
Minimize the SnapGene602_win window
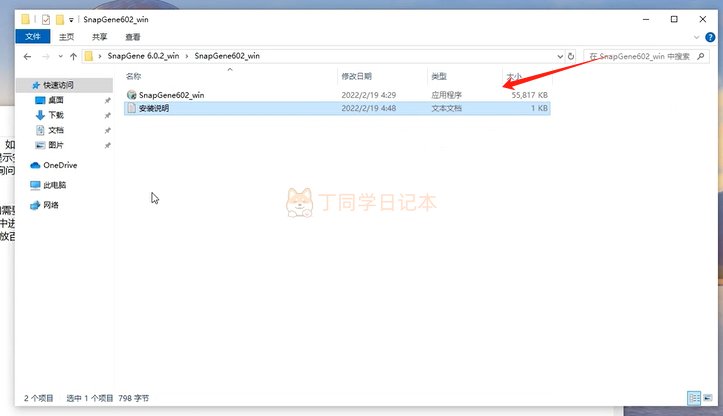point(646,19)
